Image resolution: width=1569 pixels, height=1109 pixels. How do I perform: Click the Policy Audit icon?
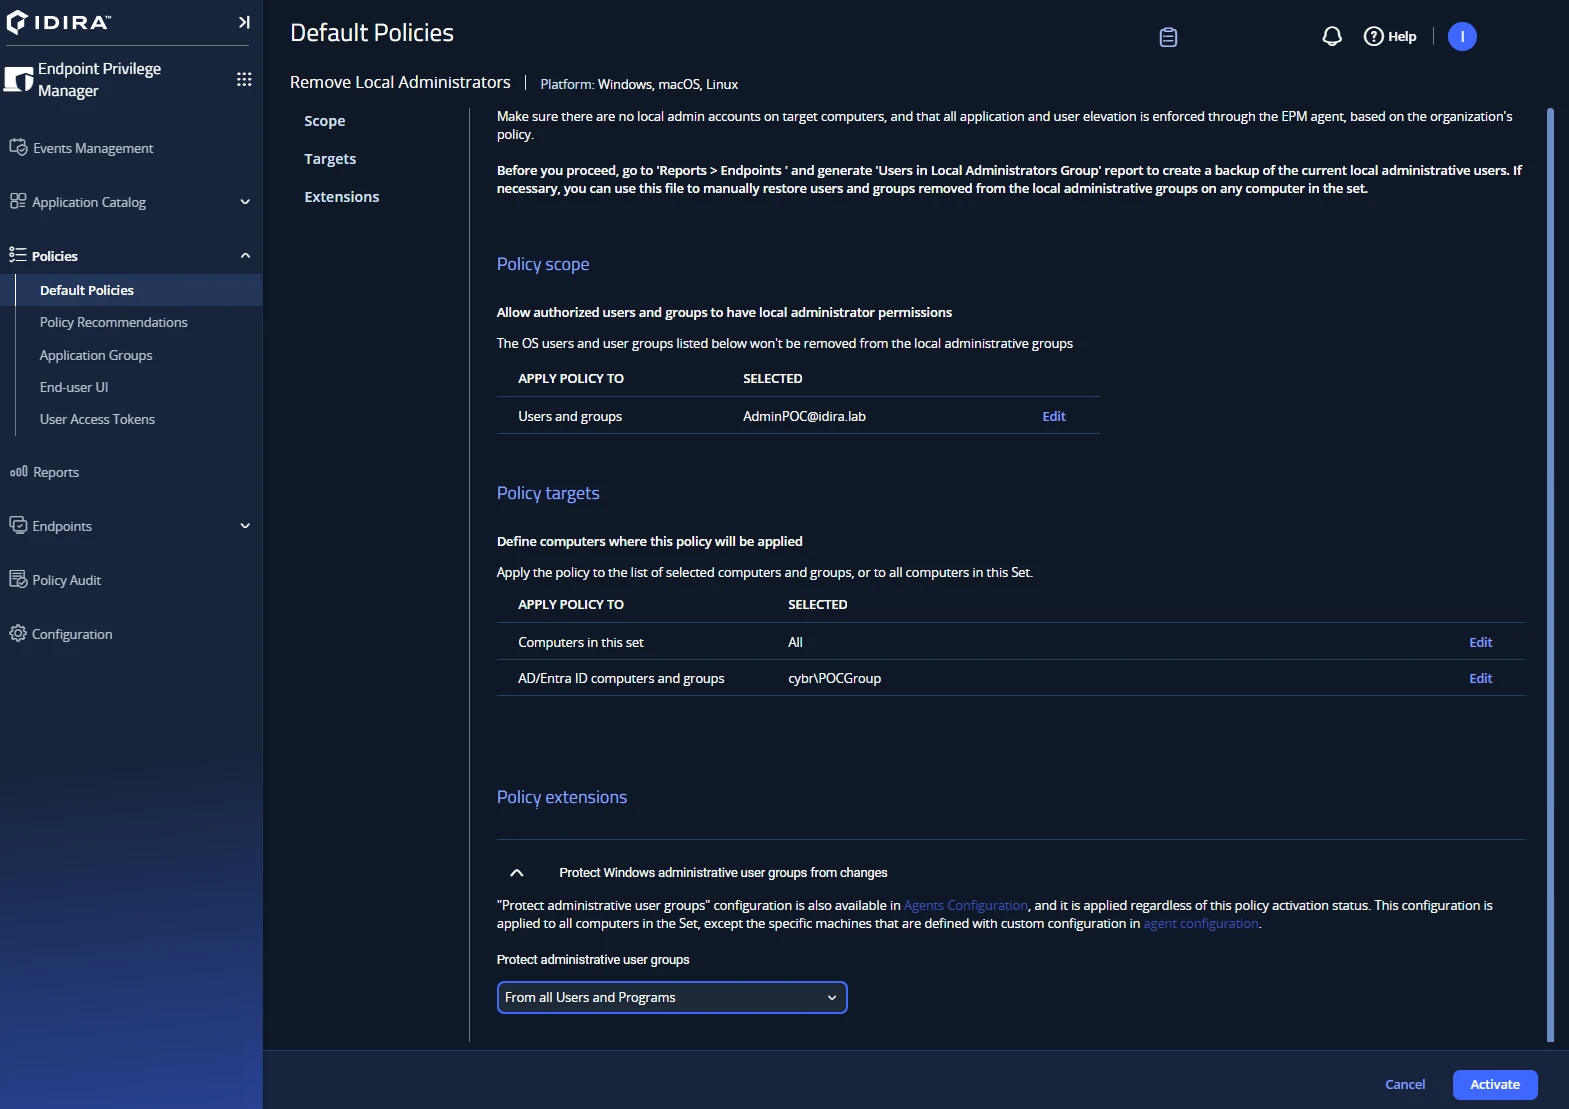[x=18, y=579]
